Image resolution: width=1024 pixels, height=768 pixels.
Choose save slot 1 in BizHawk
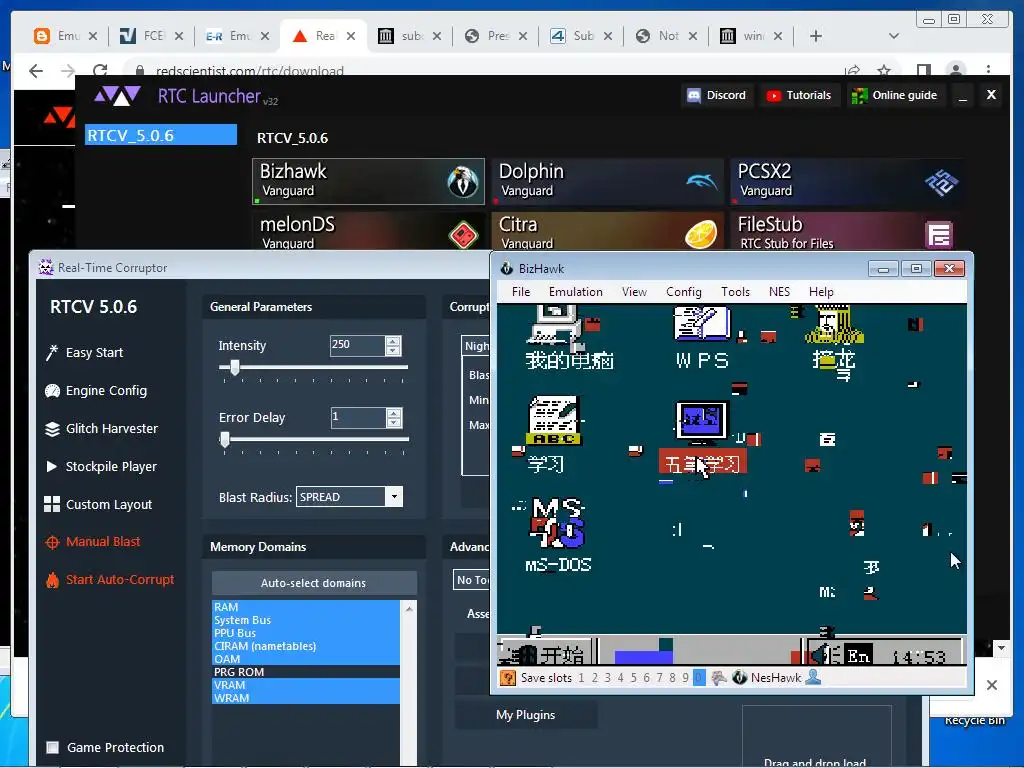581,678
